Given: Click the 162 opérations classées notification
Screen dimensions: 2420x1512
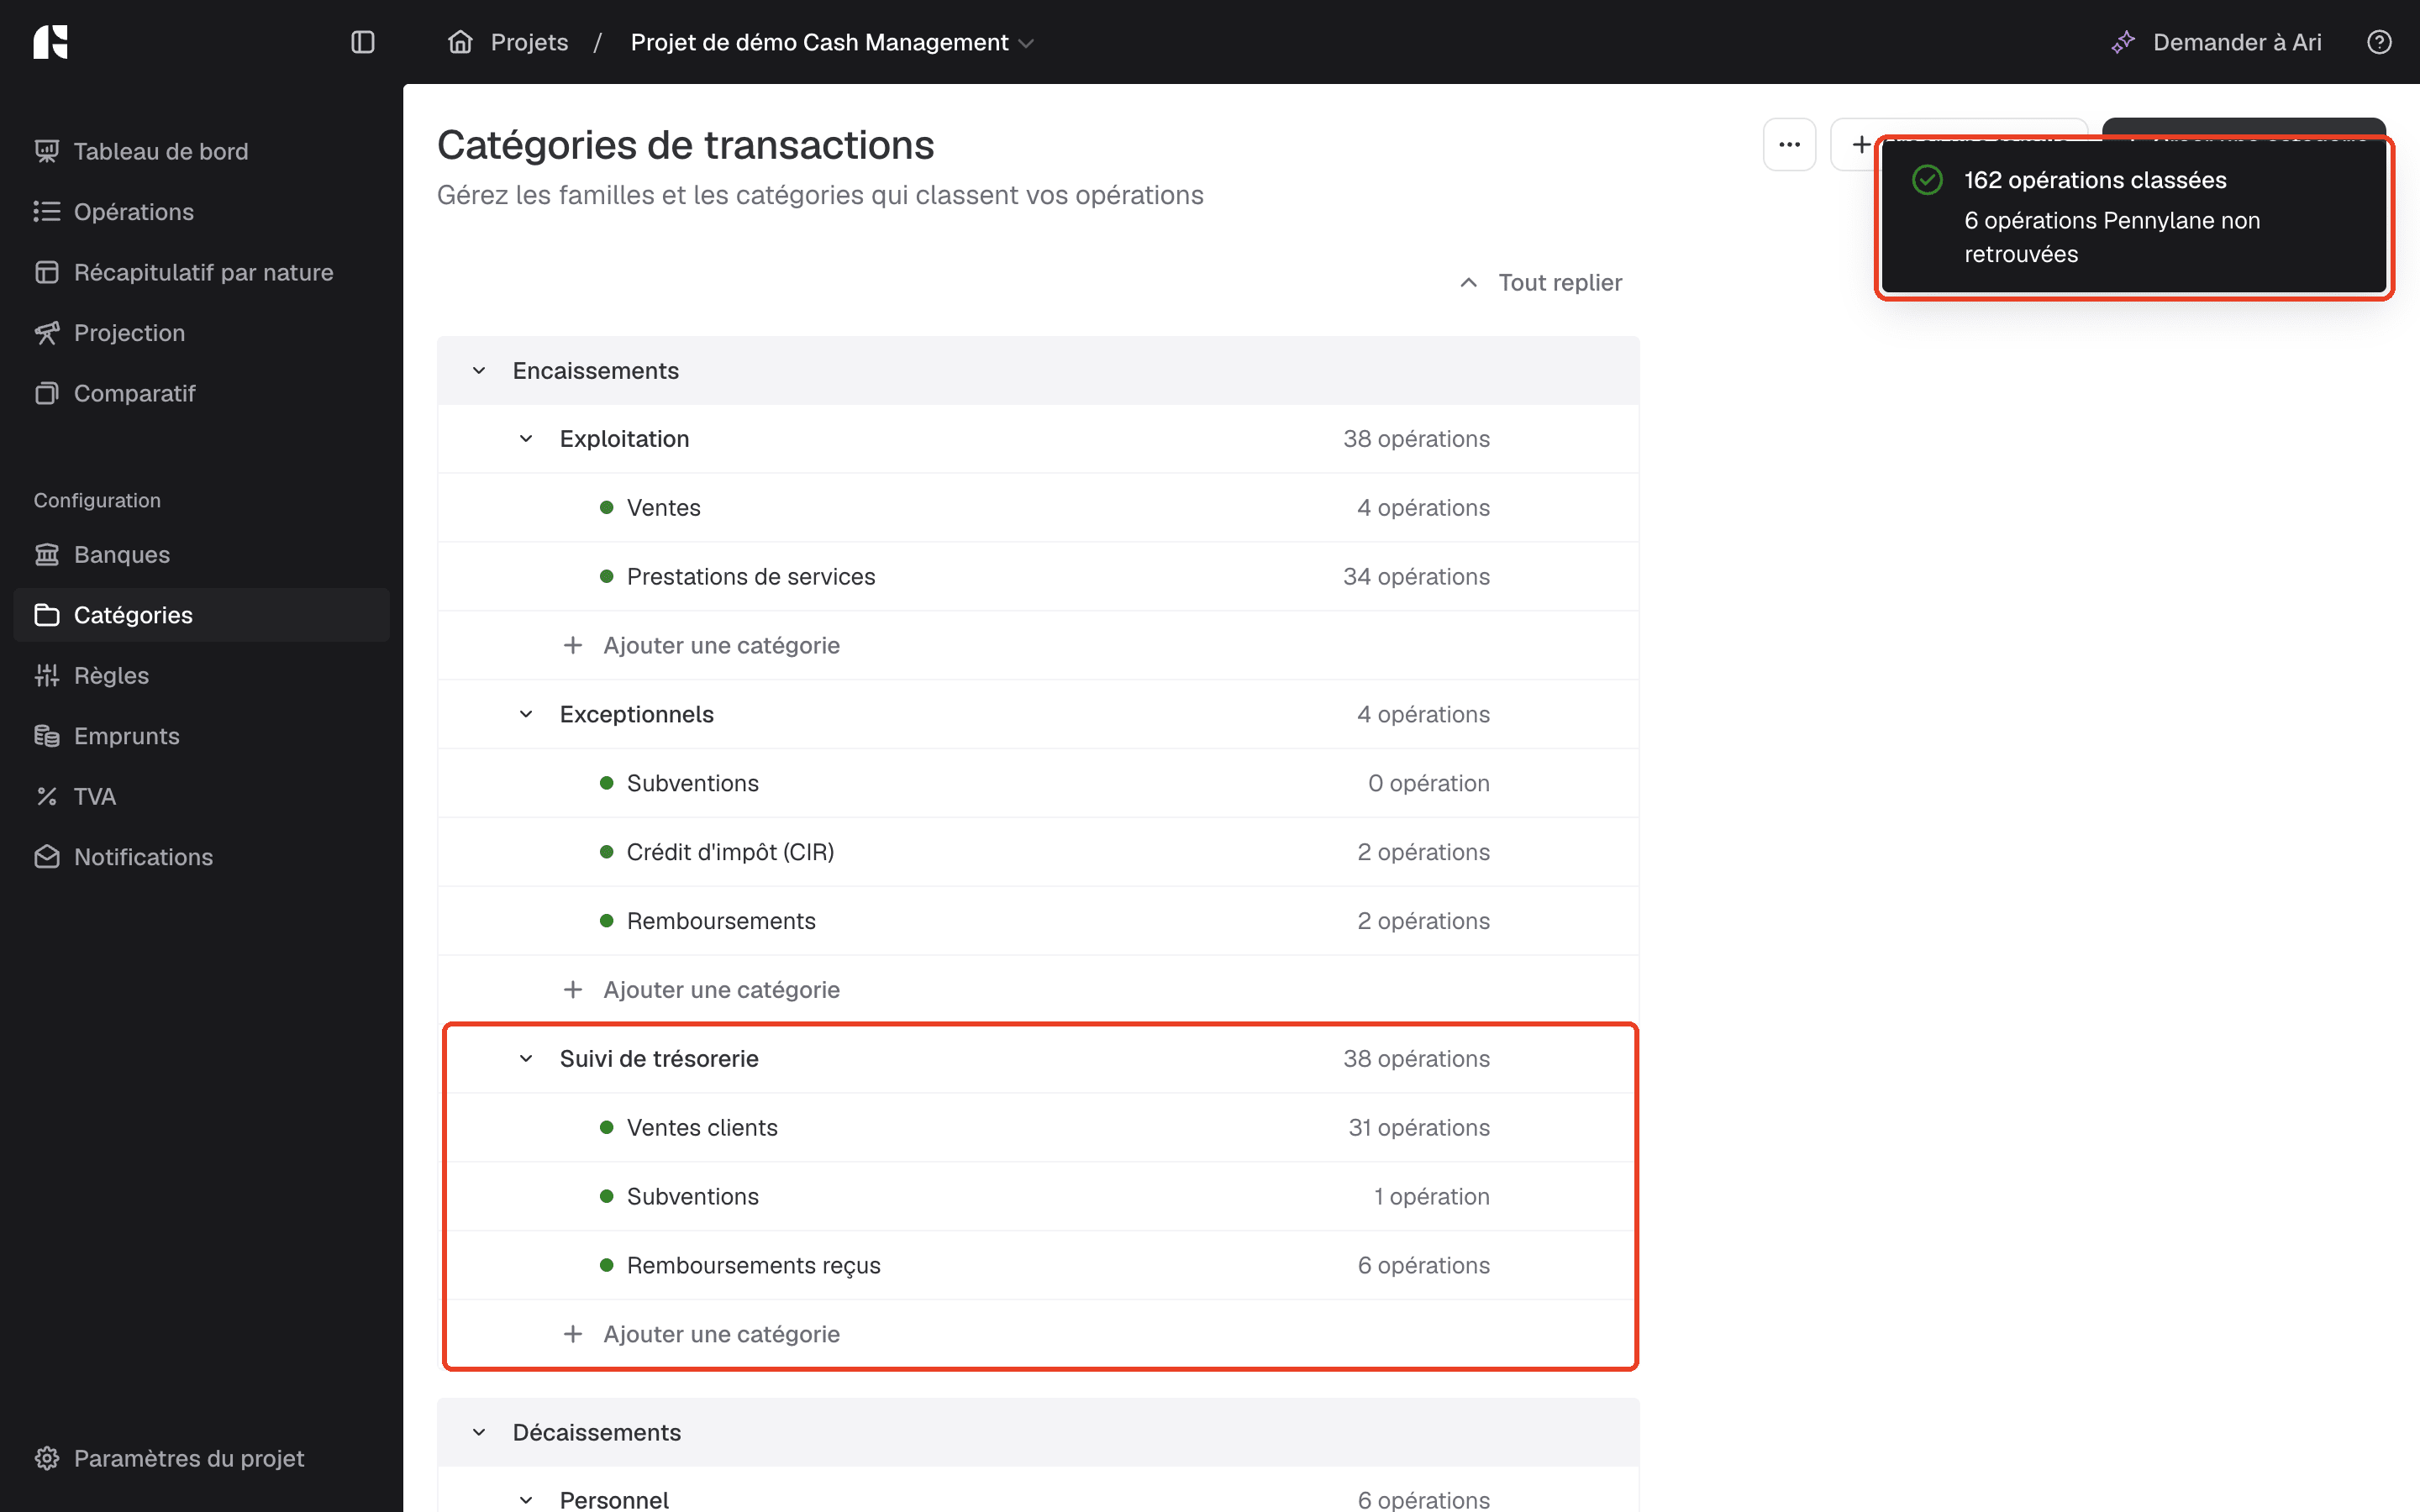Looking at the screenshot, I should 2134,217.
